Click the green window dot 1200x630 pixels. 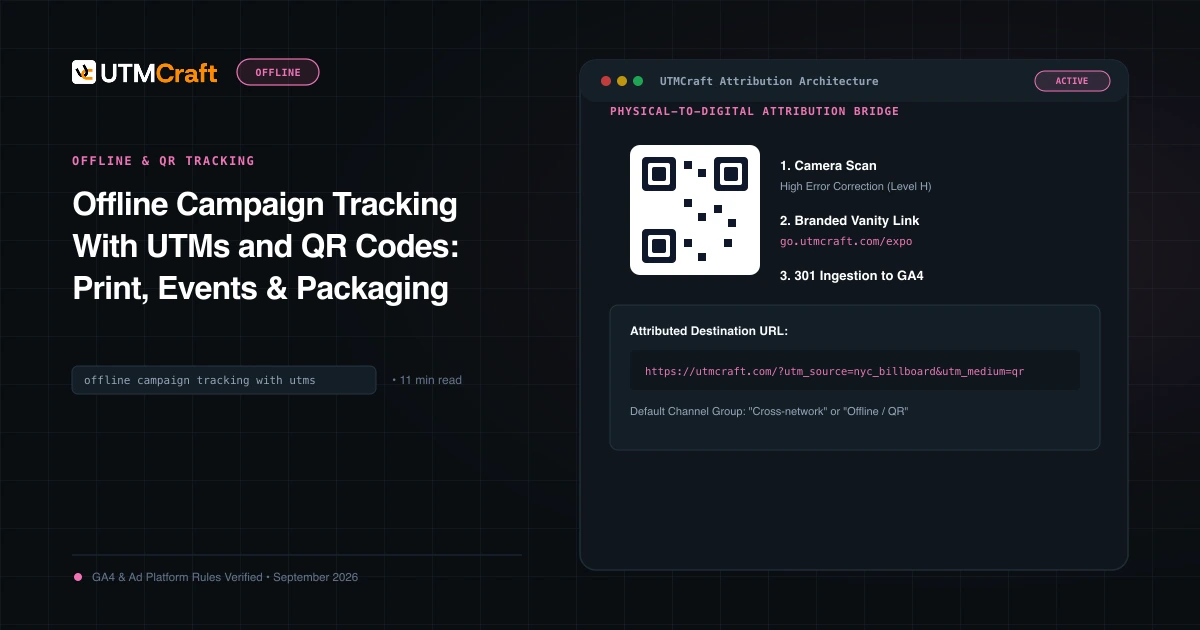(638, 81)
